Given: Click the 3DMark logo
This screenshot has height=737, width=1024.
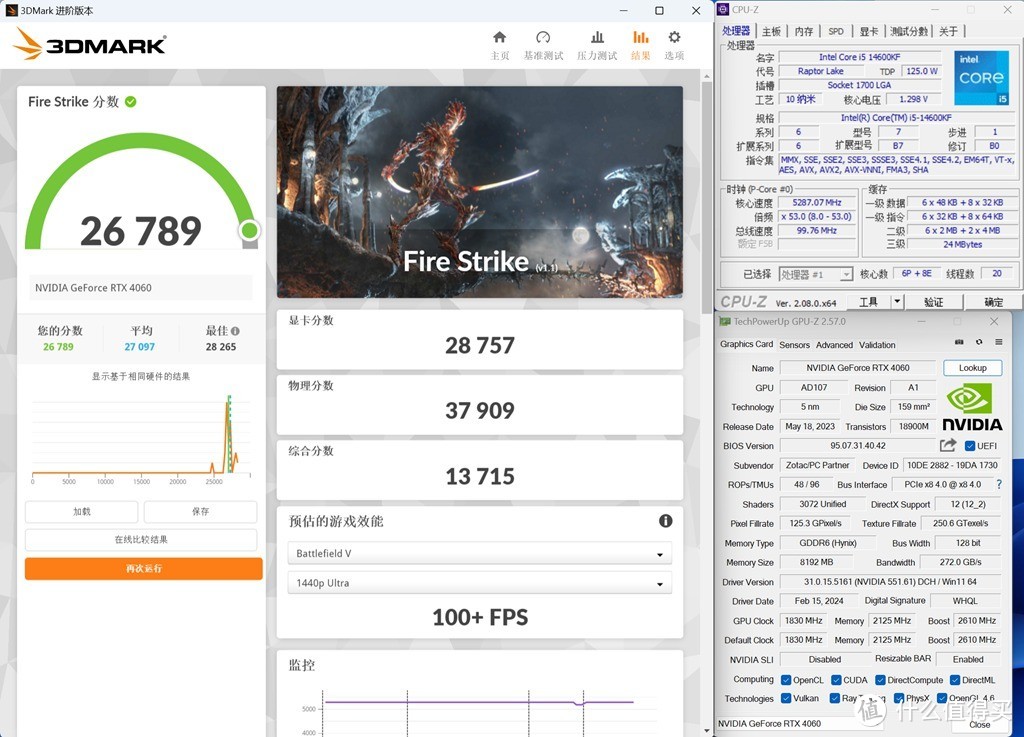Looking at the screenshot, I should [89, 44].
